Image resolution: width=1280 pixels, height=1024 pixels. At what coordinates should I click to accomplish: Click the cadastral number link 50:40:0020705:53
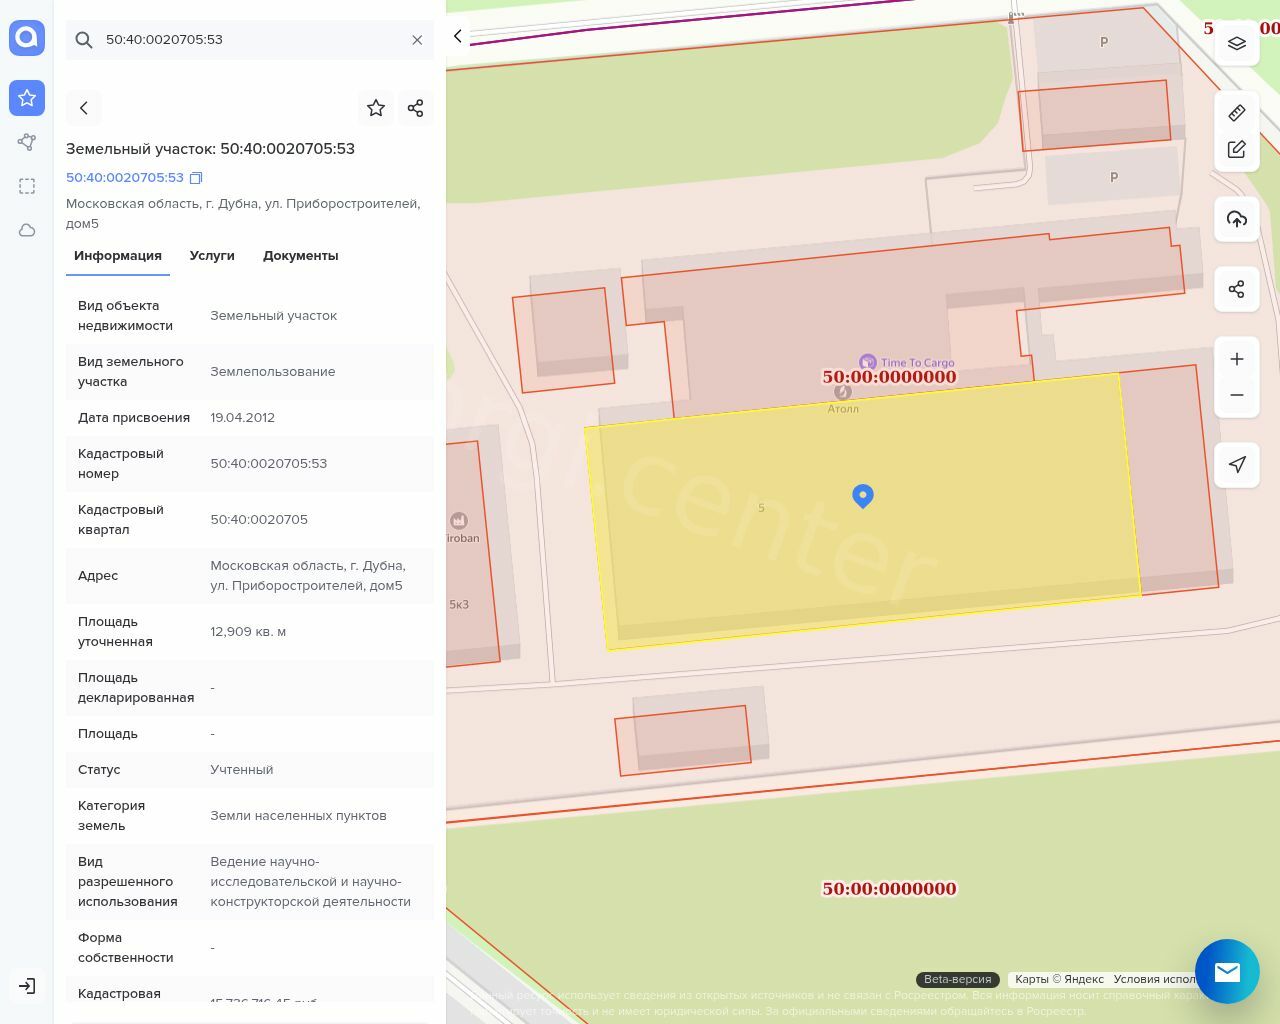(125, 178)
